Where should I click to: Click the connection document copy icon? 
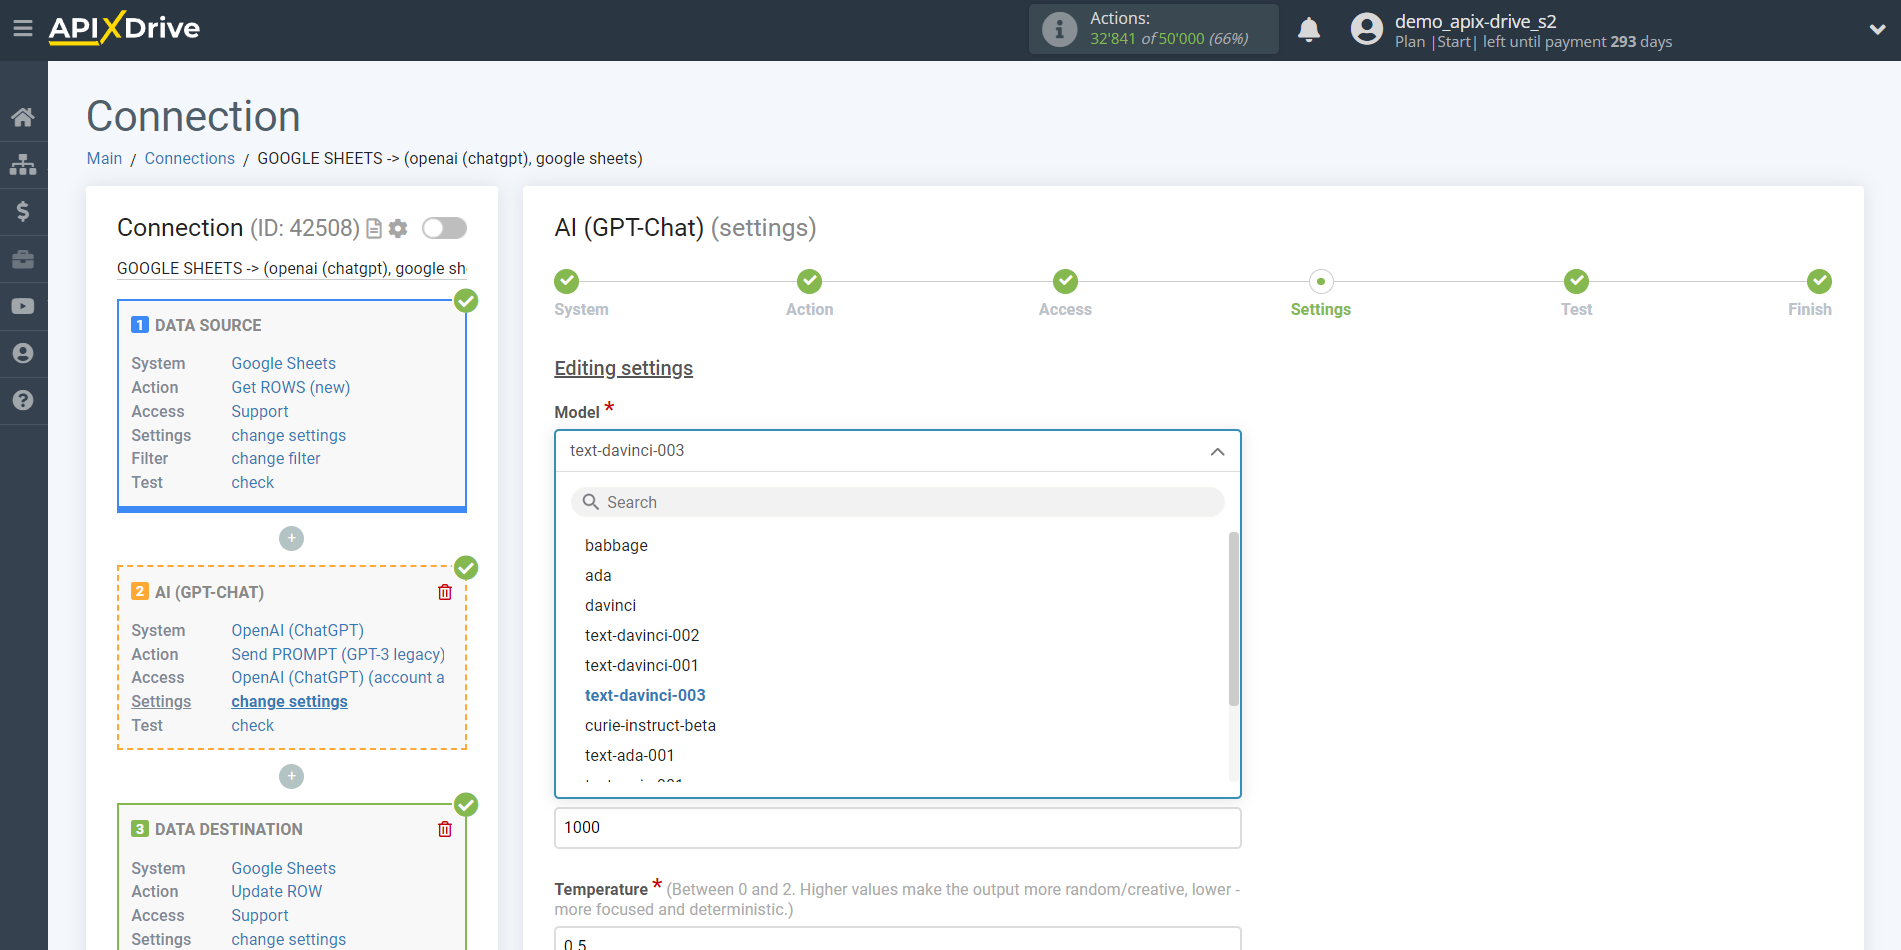[374, 229]
